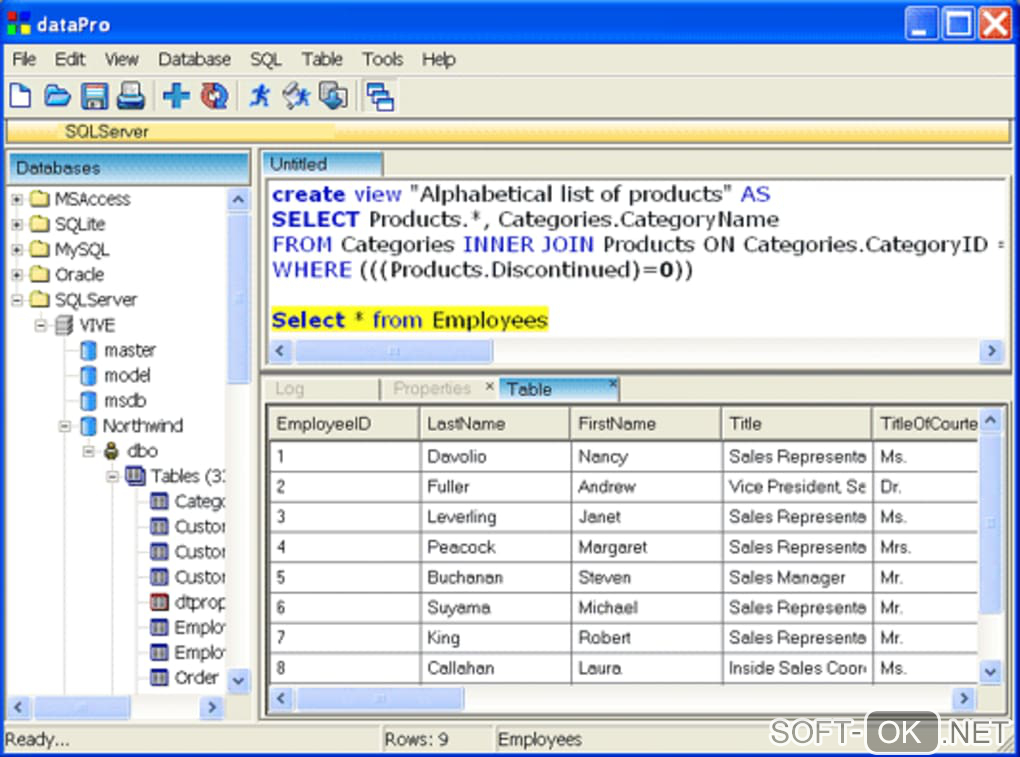The image size is (1020, 757).
Task: Click the SQL editor horizontal scrollbar thumb
Action: (x=392, y=351)
